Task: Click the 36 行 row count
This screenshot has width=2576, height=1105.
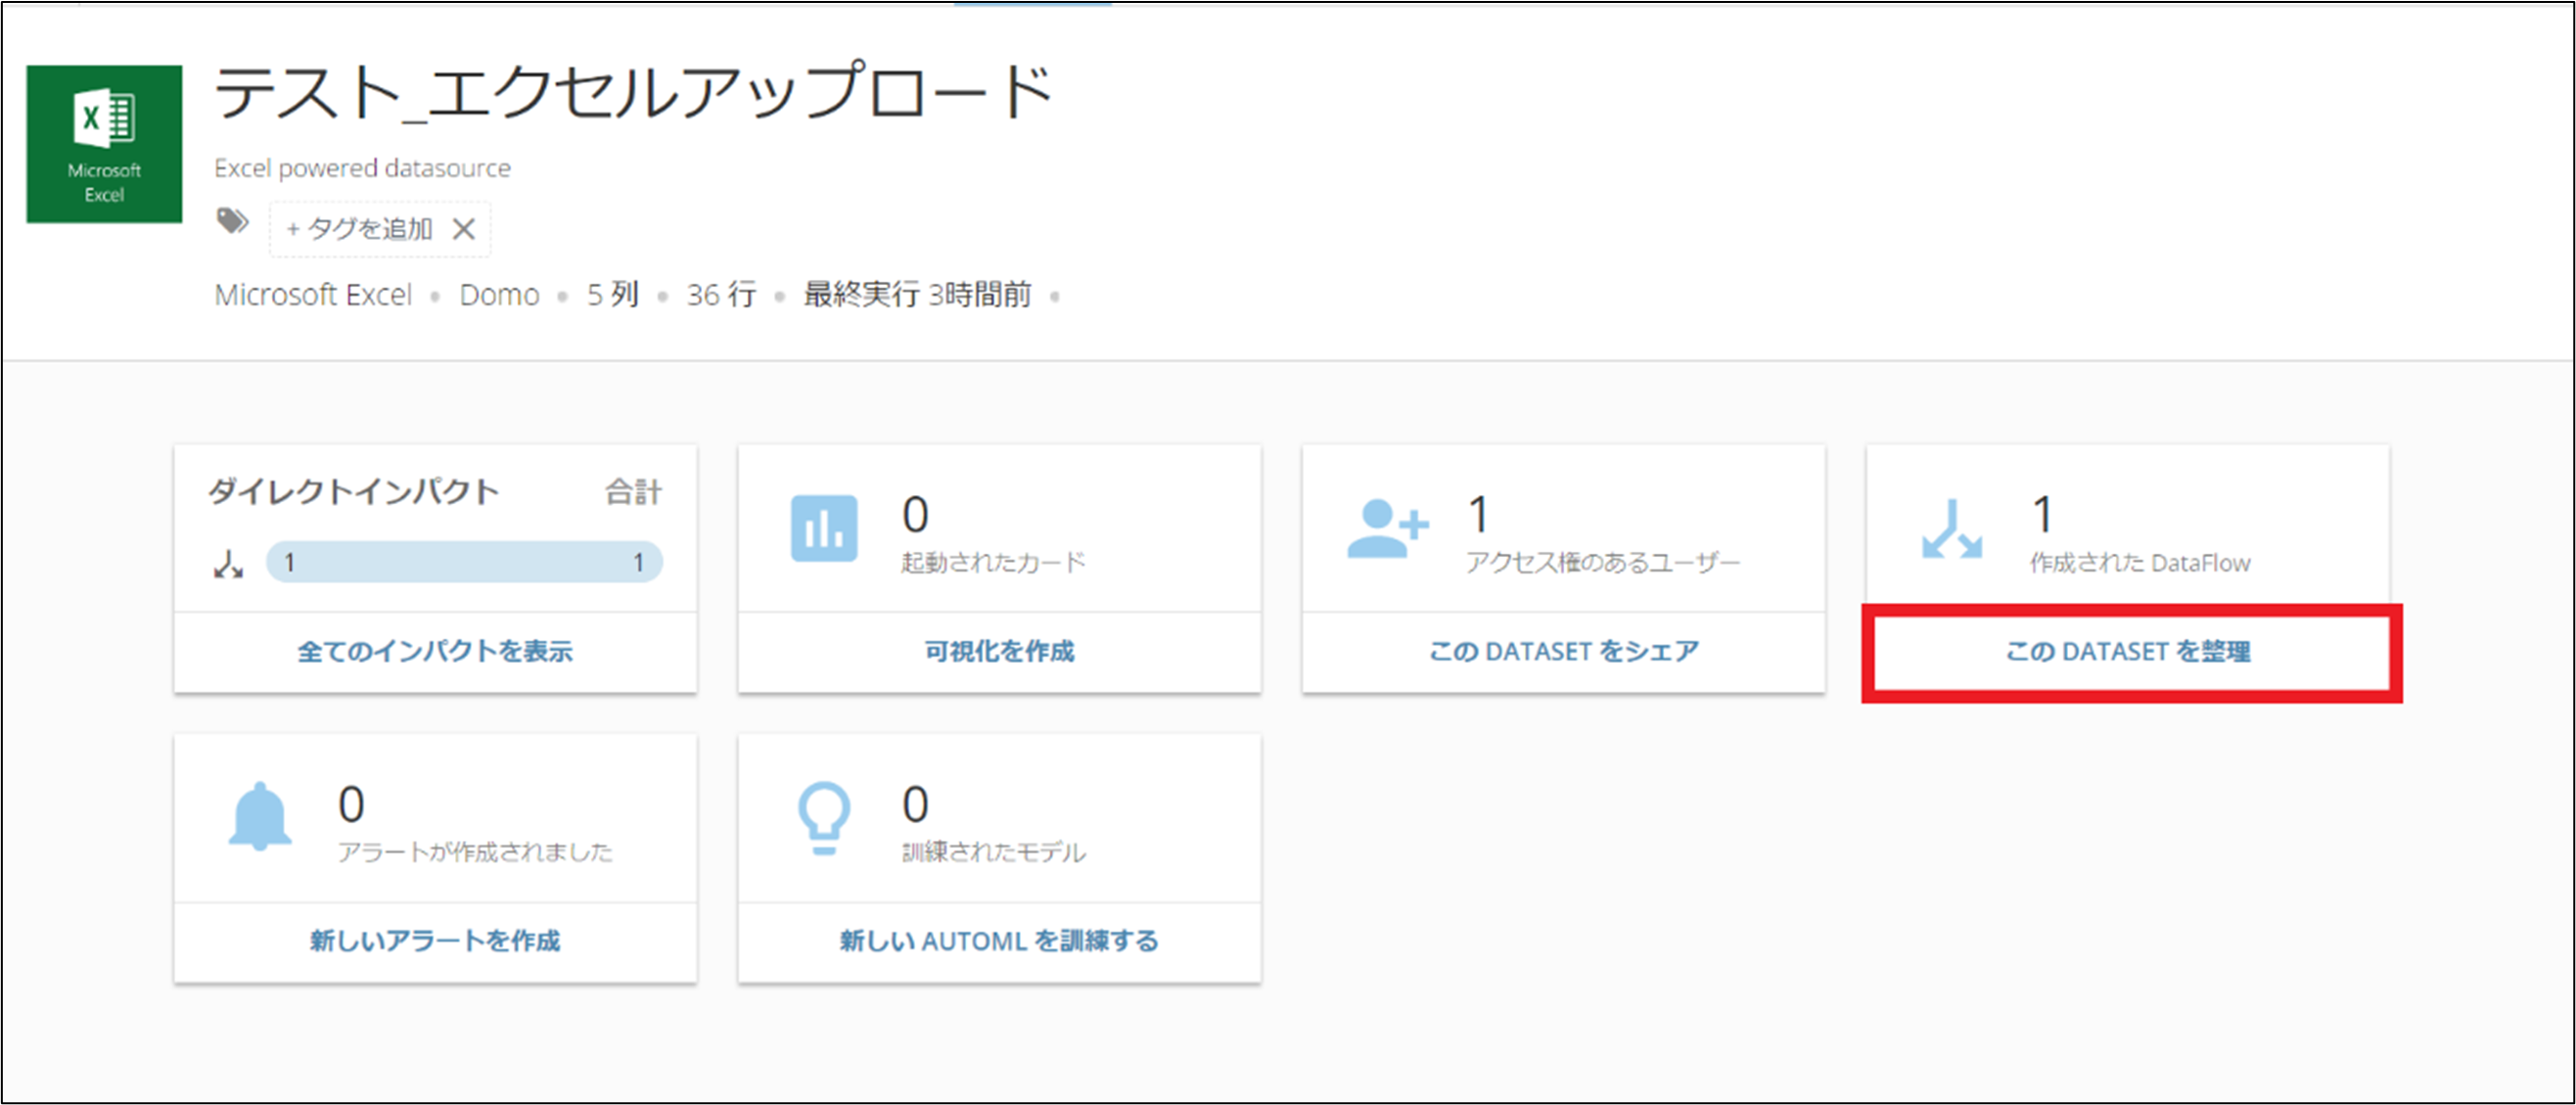Action: tap(721, 295)
